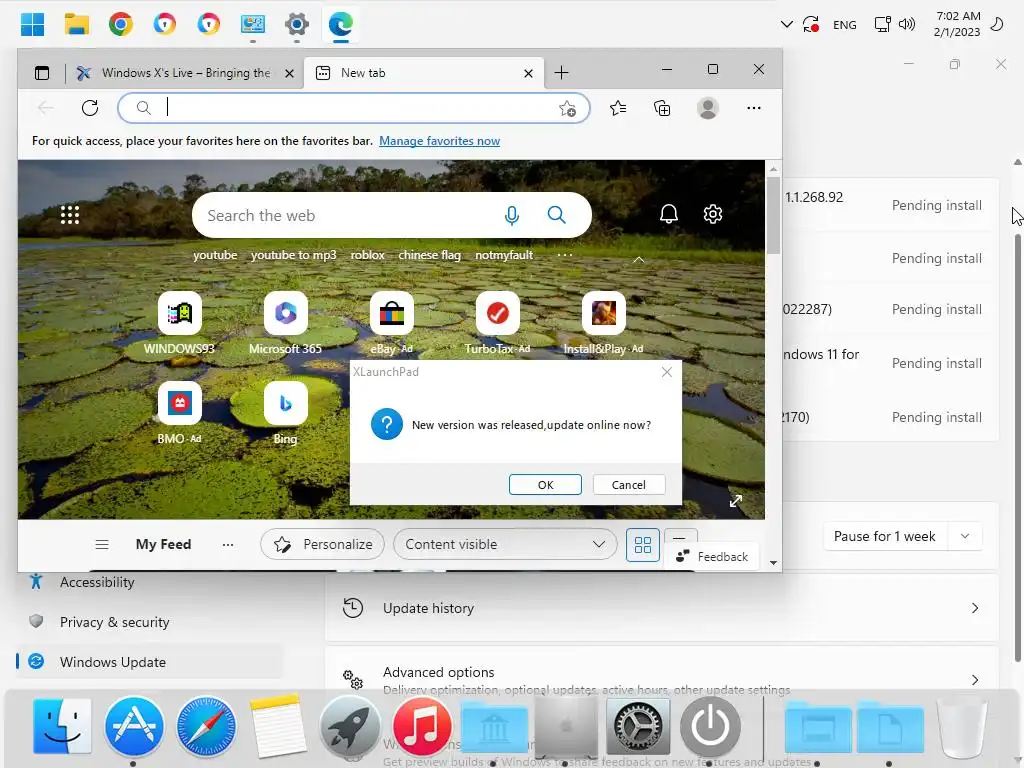
Task: Click Manage favorites now link
Action: pyautogui.click(x=440, y=141)
